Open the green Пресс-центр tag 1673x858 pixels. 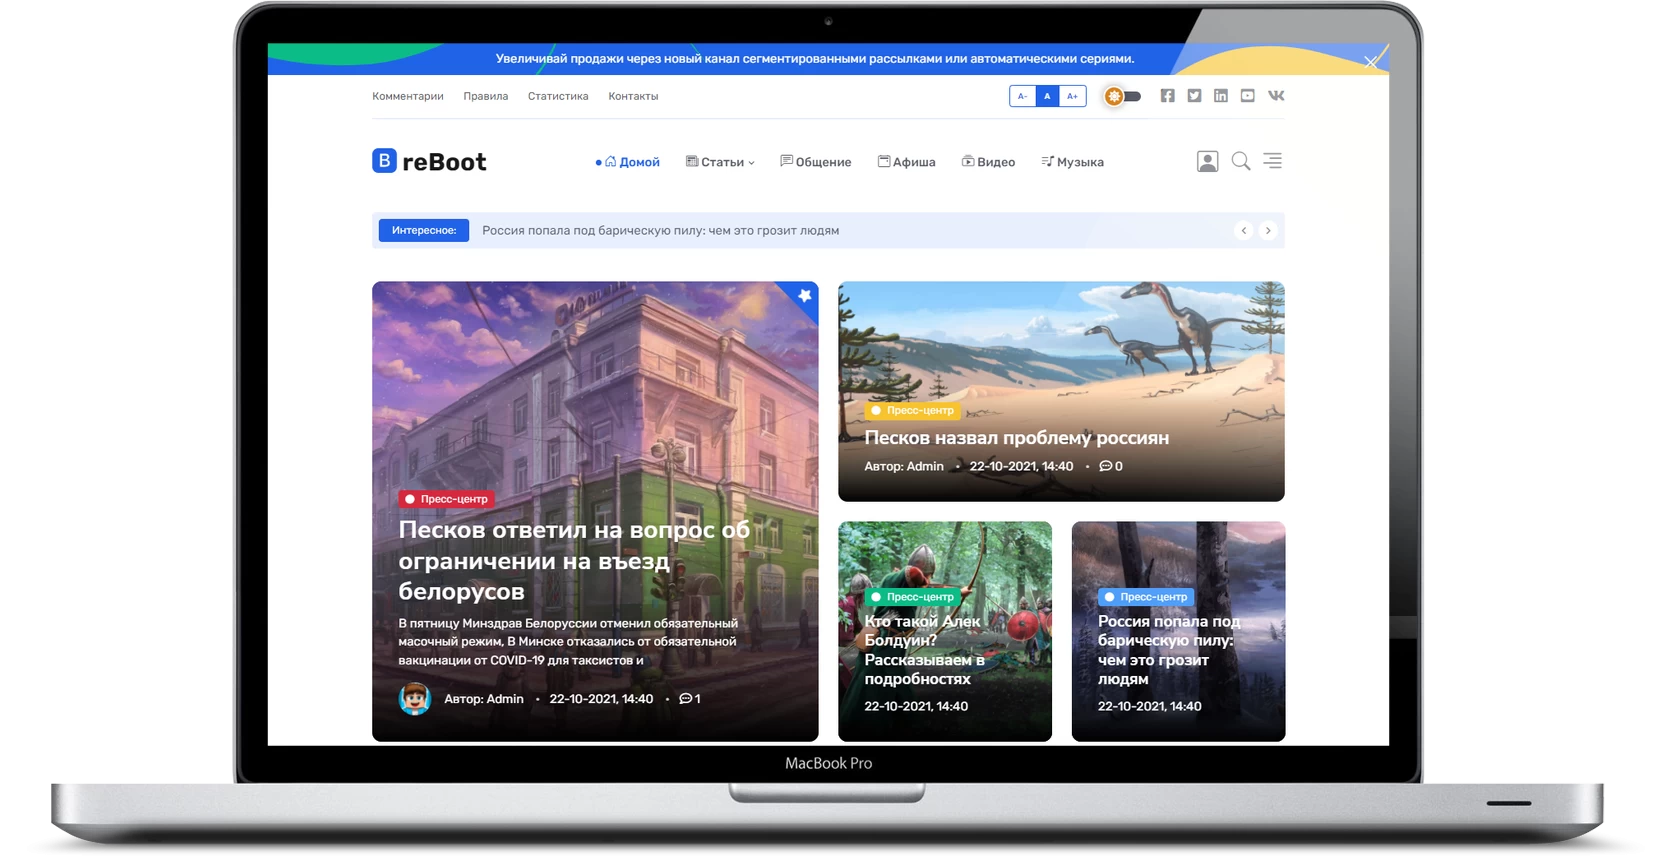click(x=912, y=597)
